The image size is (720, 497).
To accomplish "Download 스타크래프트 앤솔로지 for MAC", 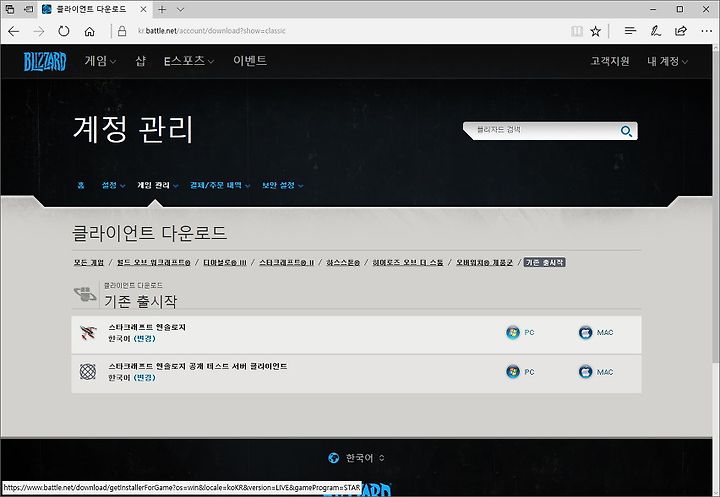I will click(596, 332).
